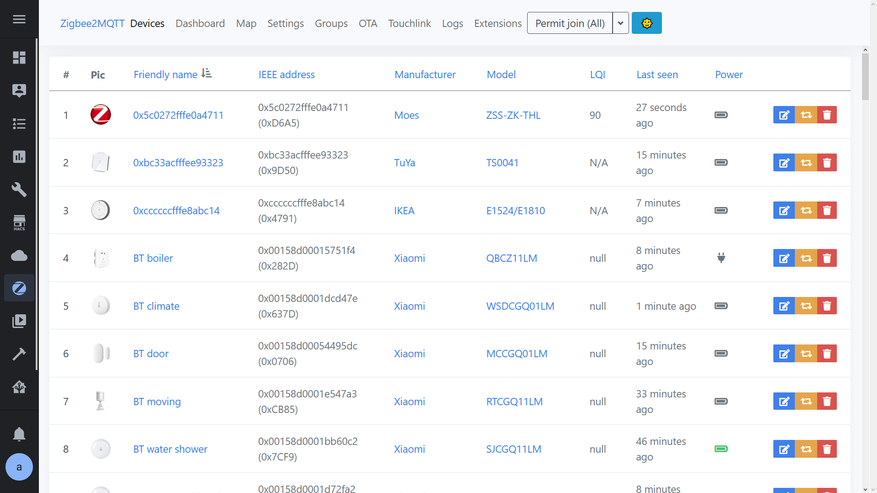Open the Extensions tab
The width and height of the screenshot is (877, 493).
(498, 23)
